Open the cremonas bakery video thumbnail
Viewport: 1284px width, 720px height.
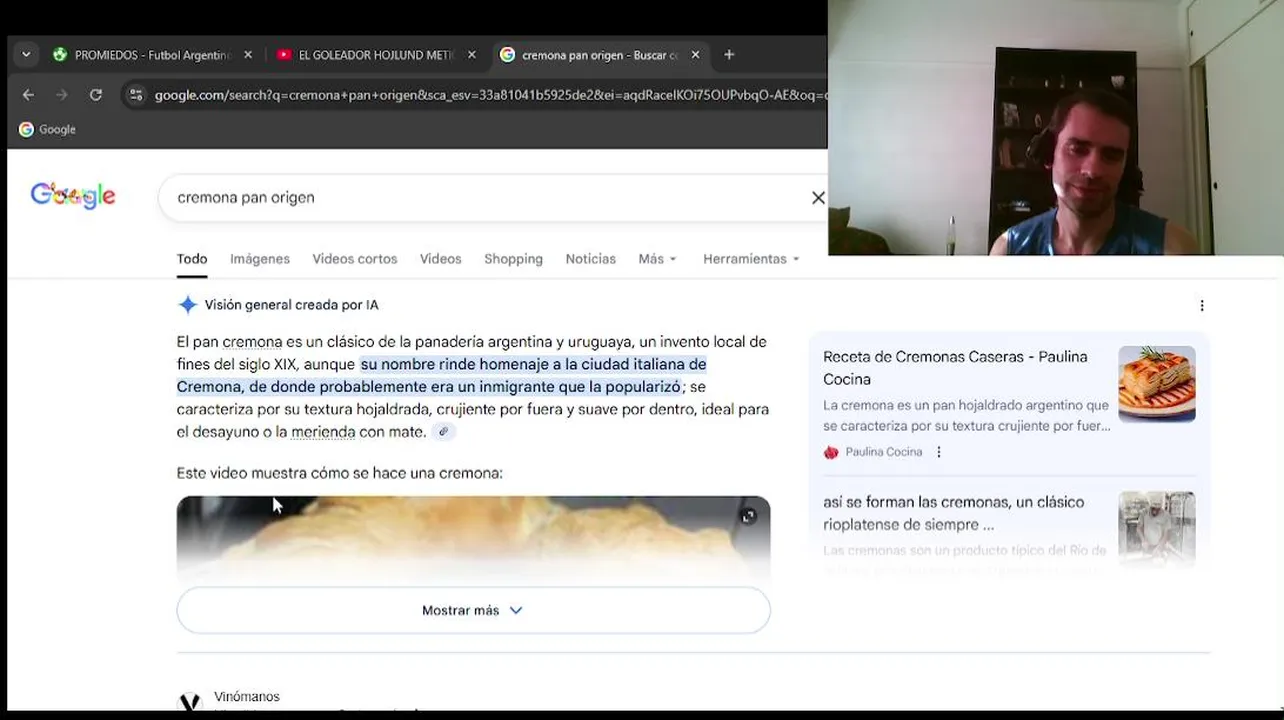(x=1157, y=529)
